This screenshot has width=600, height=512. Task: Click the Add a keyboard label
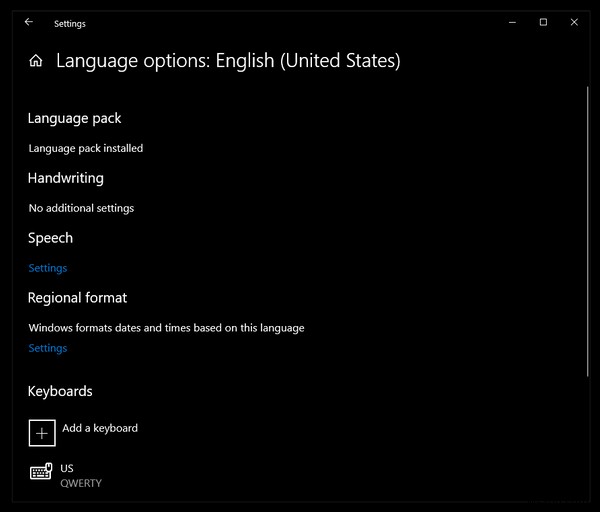tap(100, 428)
